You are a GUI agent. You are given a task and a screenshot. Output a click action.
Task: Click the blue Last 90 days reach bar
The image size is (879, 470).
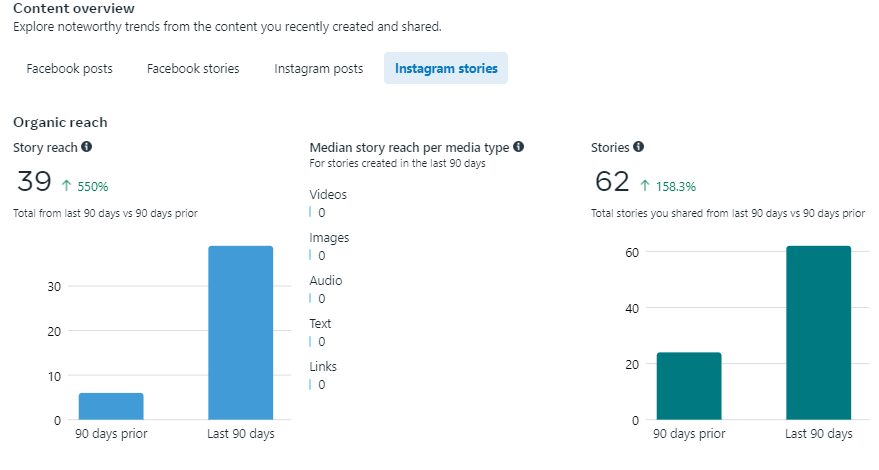pyautogui.click(x=240, y=333)
